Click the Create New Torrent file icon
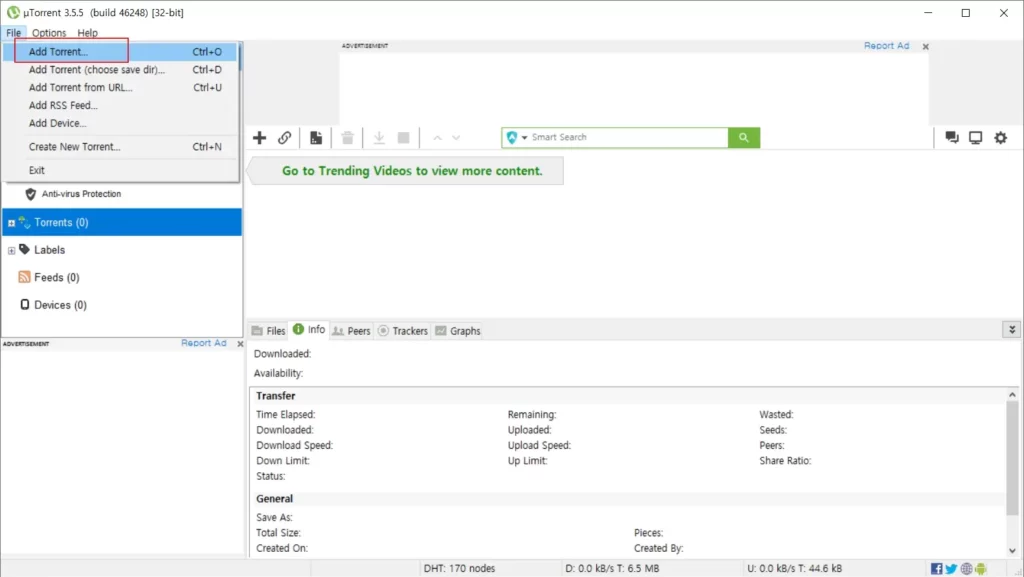 pos(316,138)
